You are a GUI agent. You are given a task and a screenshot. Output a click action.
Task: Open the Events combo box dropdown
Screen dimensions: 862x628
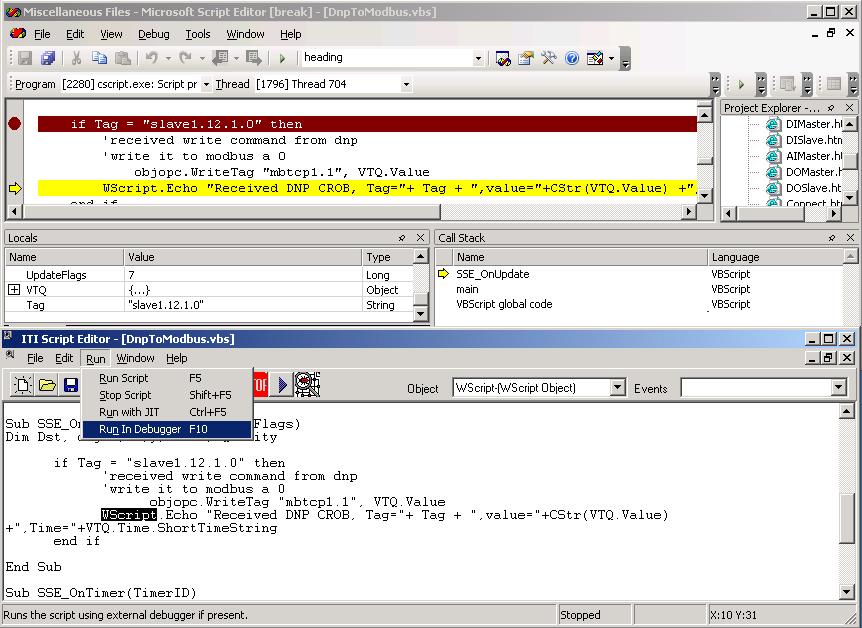[x=838, y=388]
